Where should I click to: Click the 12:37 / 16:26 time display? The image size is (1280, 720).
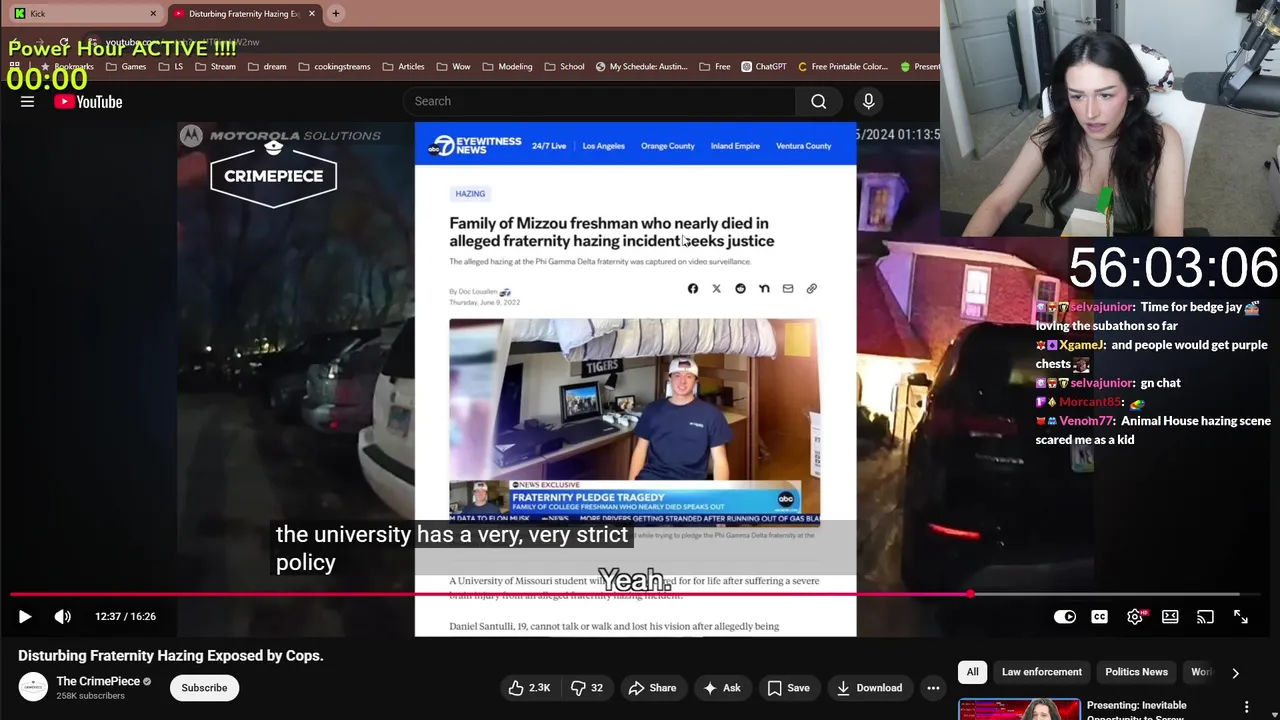pyautogui.click(x=125, y=617)
